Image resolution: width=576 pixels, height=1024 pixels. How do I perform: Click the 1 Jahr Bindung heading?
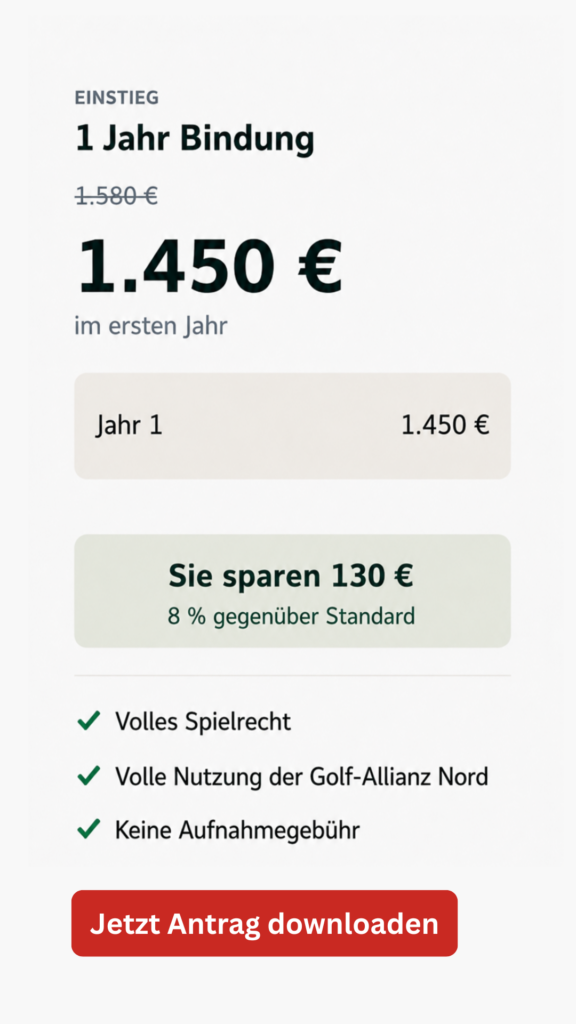pyautogui.click(x=195, y=139)
